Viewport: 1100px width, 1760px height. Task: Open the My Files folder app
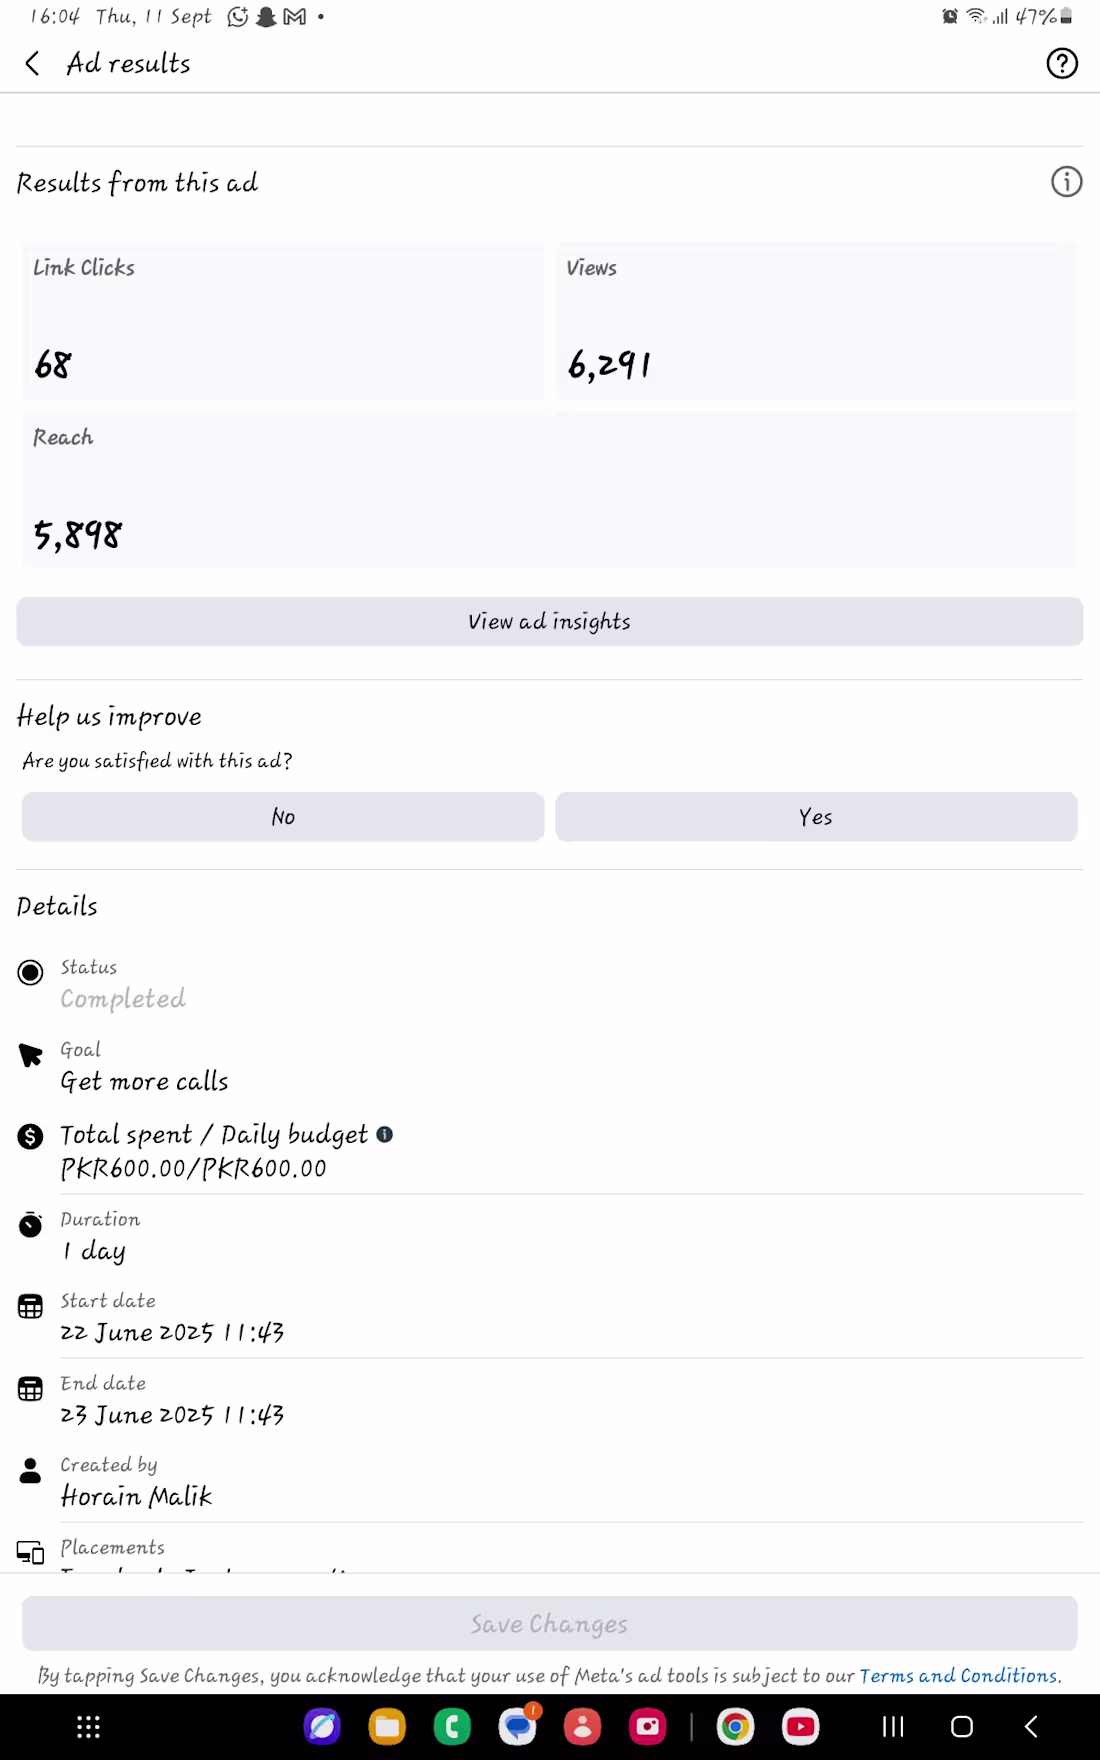click(387, 1727)
